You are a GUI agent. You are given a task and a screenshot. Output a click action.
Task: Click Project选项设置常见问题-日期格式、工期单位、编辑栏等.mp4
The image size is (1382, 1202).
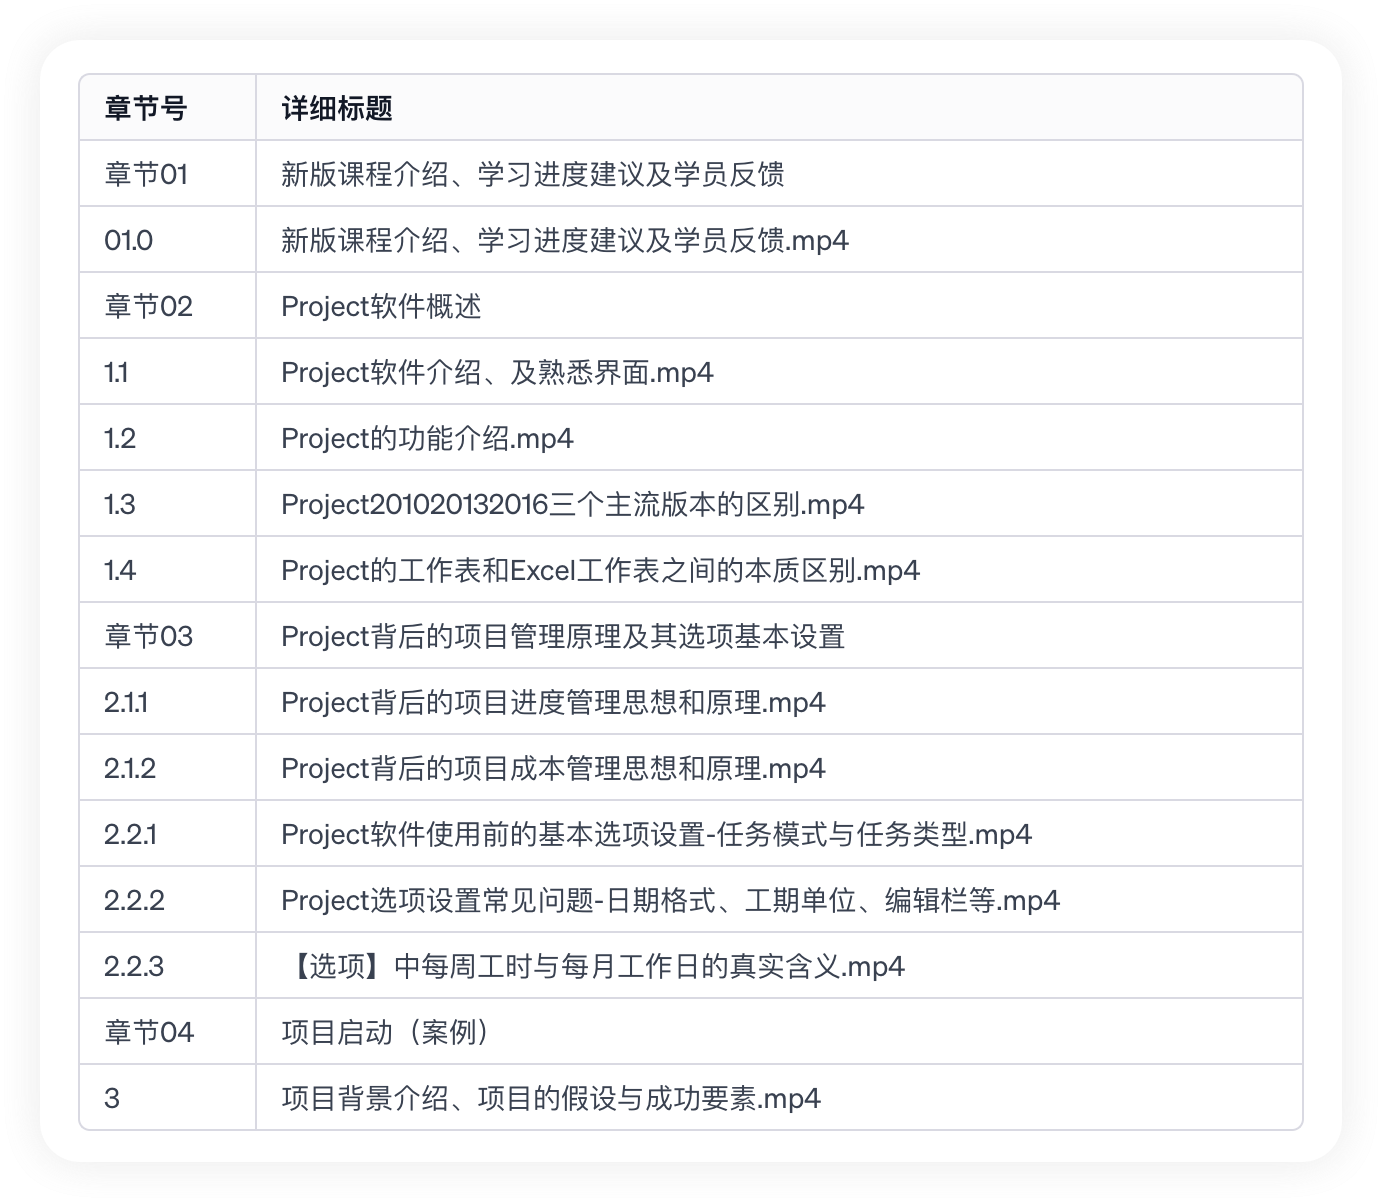tap(671, 900)
